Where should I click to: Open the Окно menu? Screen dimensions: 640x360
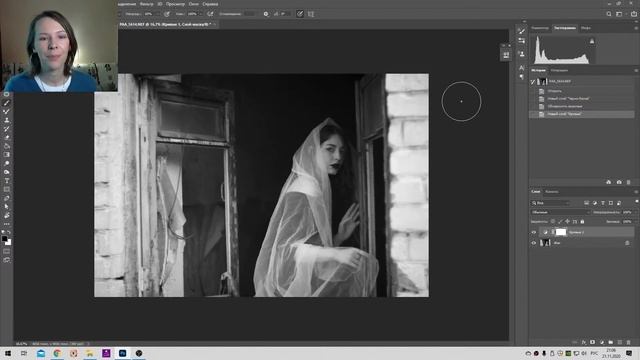pos(193,4)
